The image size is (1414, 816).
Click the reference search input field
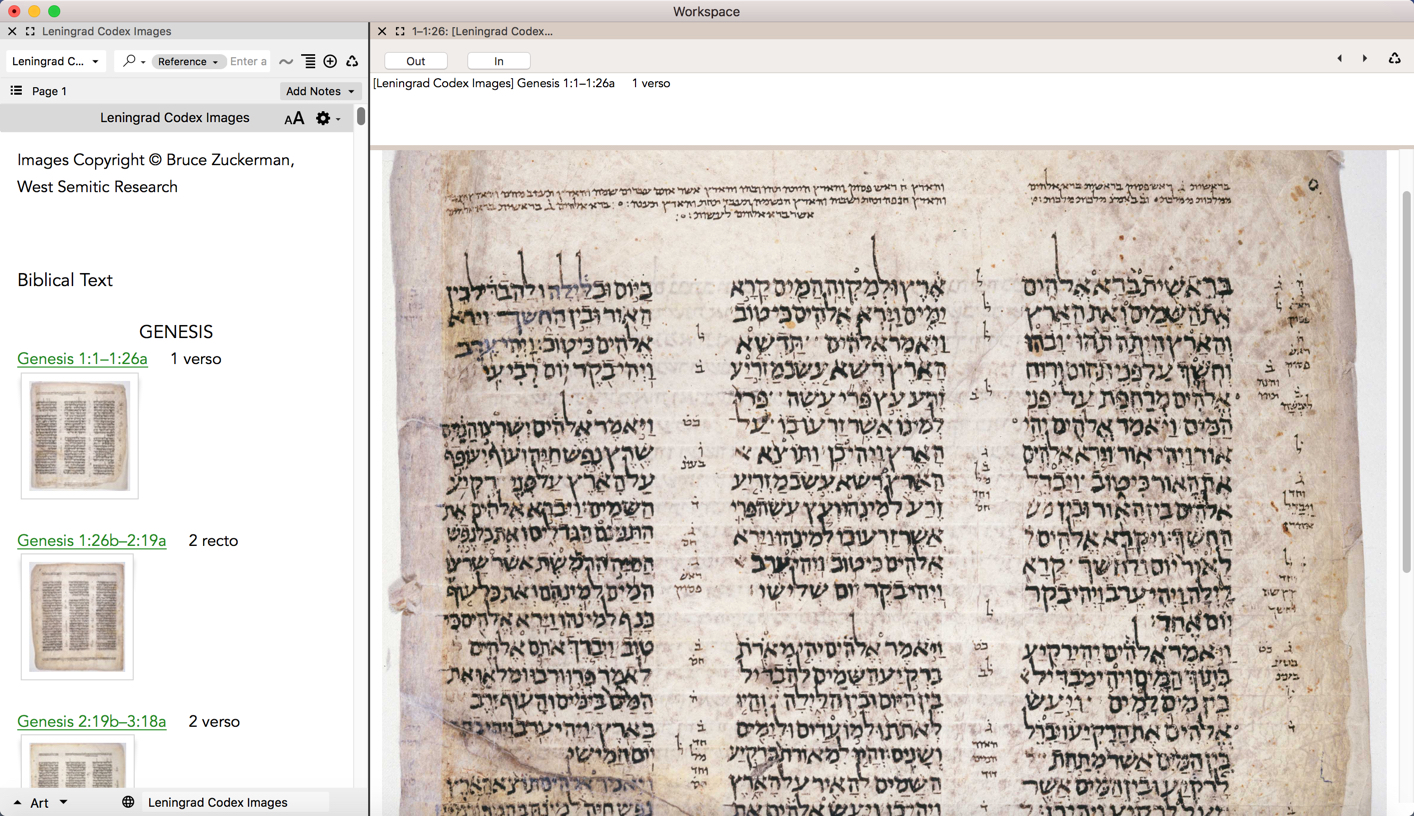(x=248, y=62)
